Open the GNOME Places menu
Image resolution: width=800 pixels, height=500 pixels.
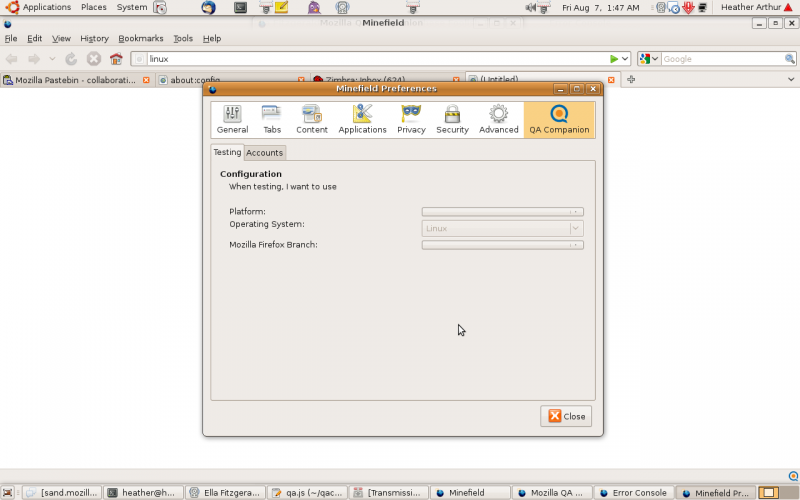[93, 7]
